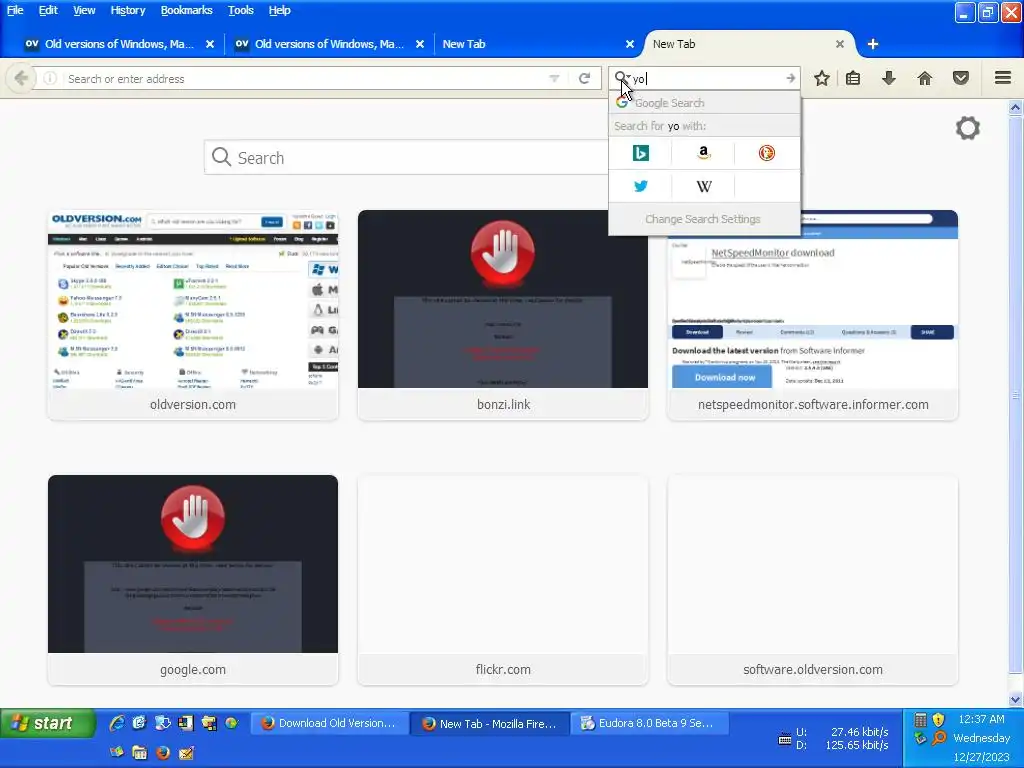This screenshot has width=1024, height=768.
Task: Open the bookmarks list icon
Action: pos(853,78)
